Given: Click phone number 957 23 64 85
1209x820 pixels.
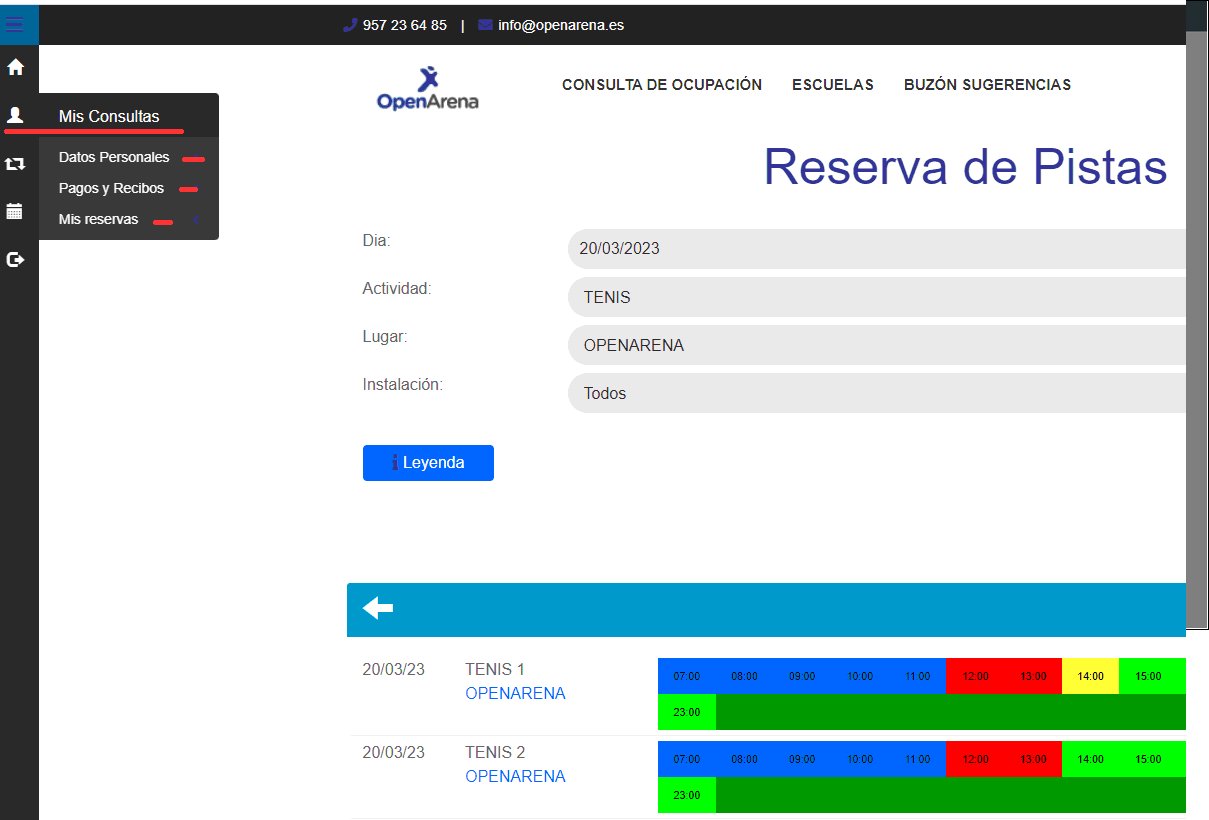Looking at the screenshot, I should click(x=405, y=25).
